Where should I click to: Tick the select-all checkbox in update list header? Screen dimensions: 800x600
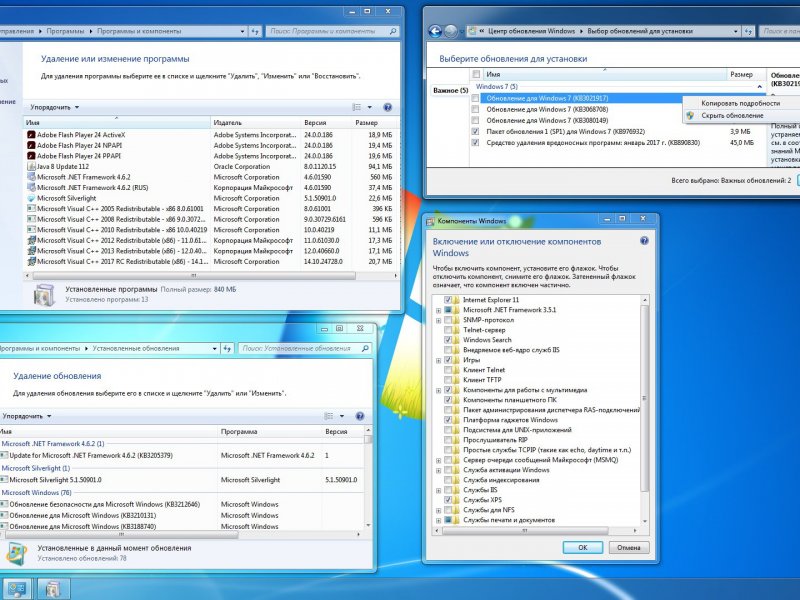pyautogui.click(x=476, y=74)
